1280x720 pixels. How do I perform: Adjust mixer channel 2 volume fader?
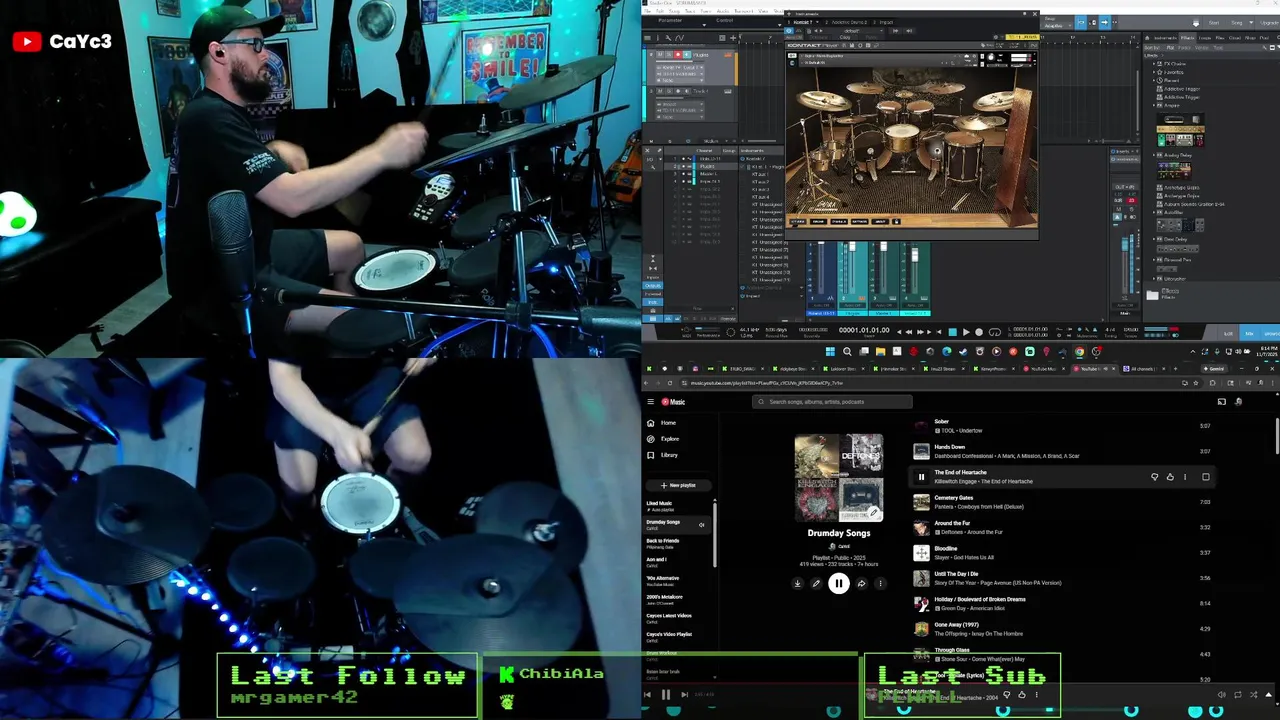pos(852,246)
